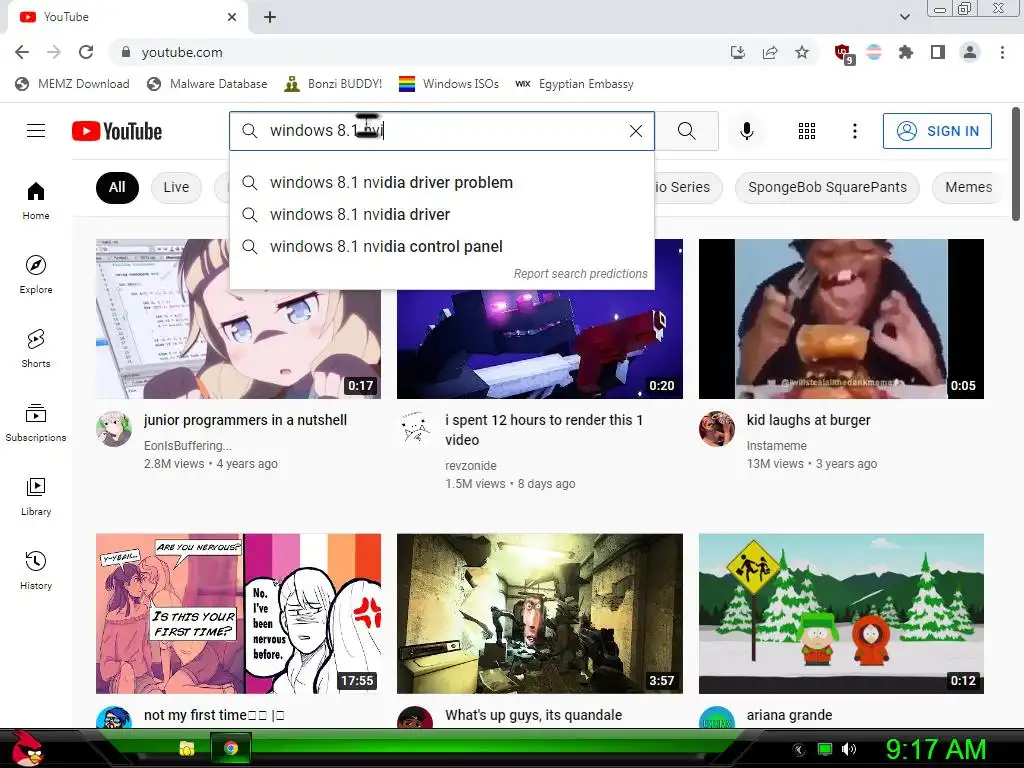Open Egyptian Embassy bookmark

pos(575,84)
